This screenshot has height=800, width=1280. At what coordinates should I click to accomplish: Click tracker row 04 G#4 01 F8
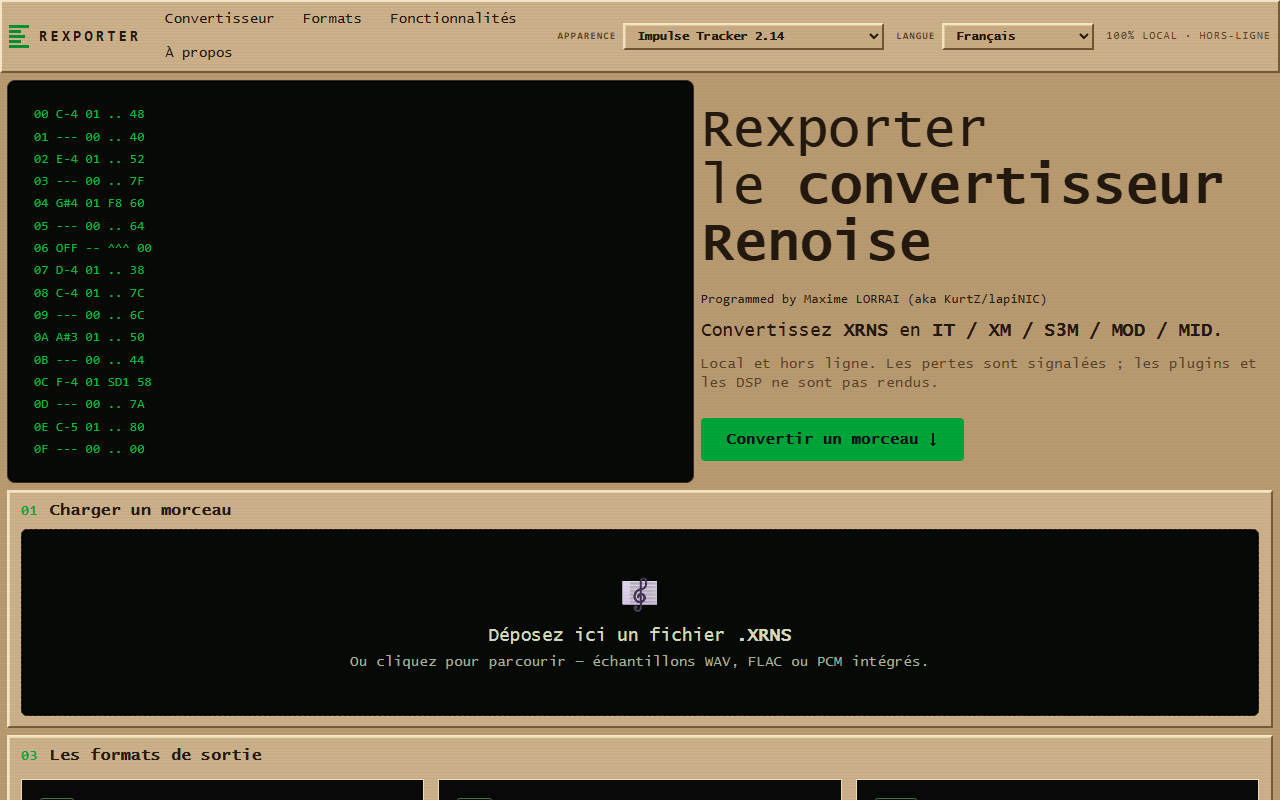[89, 203]
